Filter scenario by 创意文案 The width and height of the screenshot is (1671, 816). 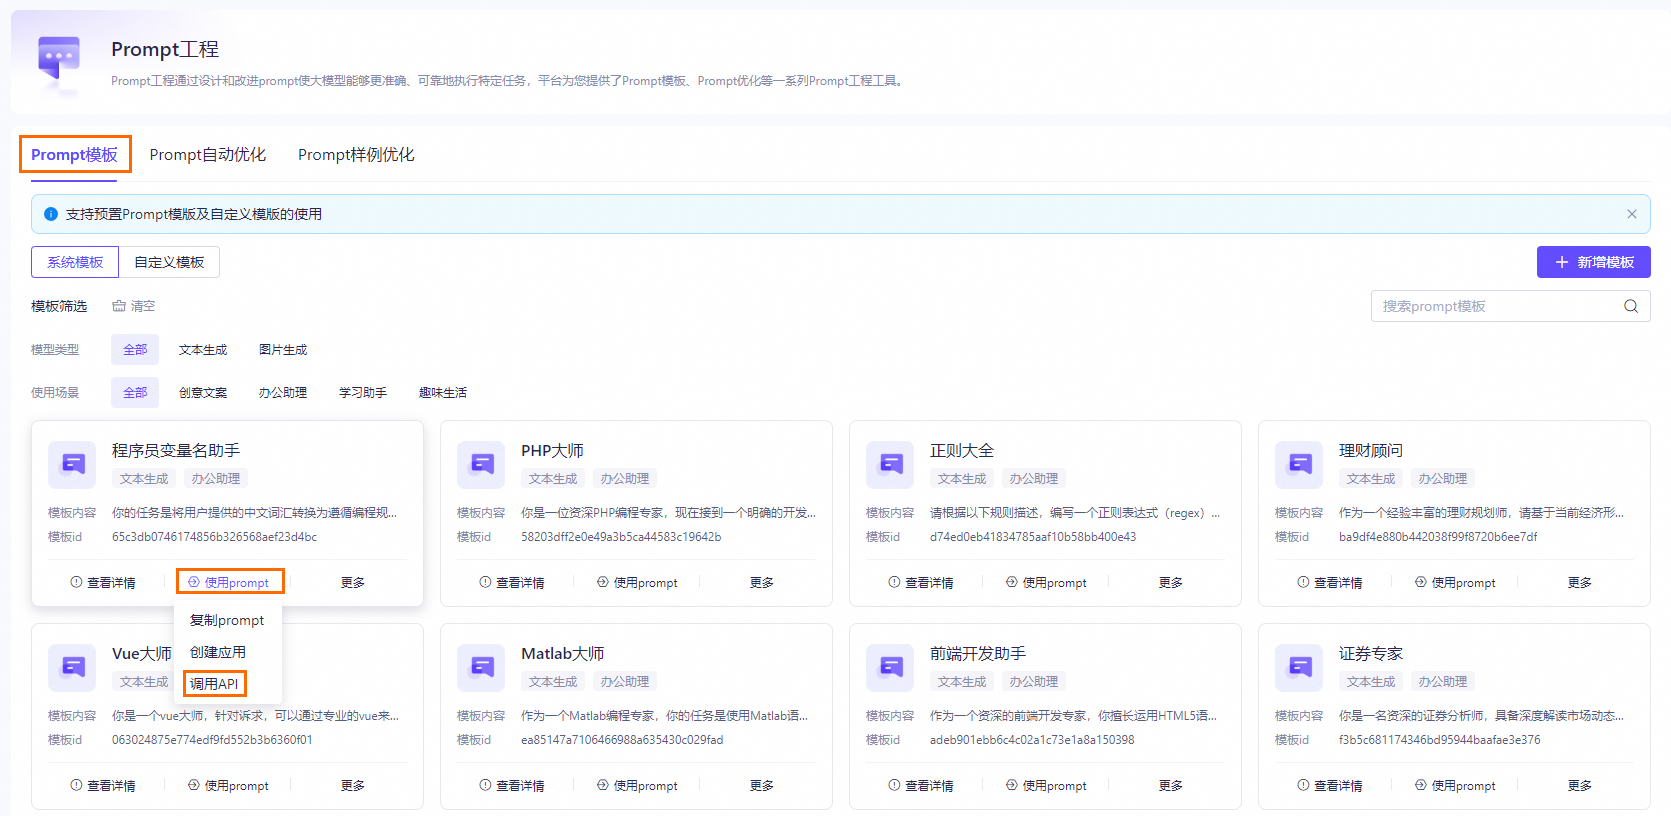coord(203,392)
